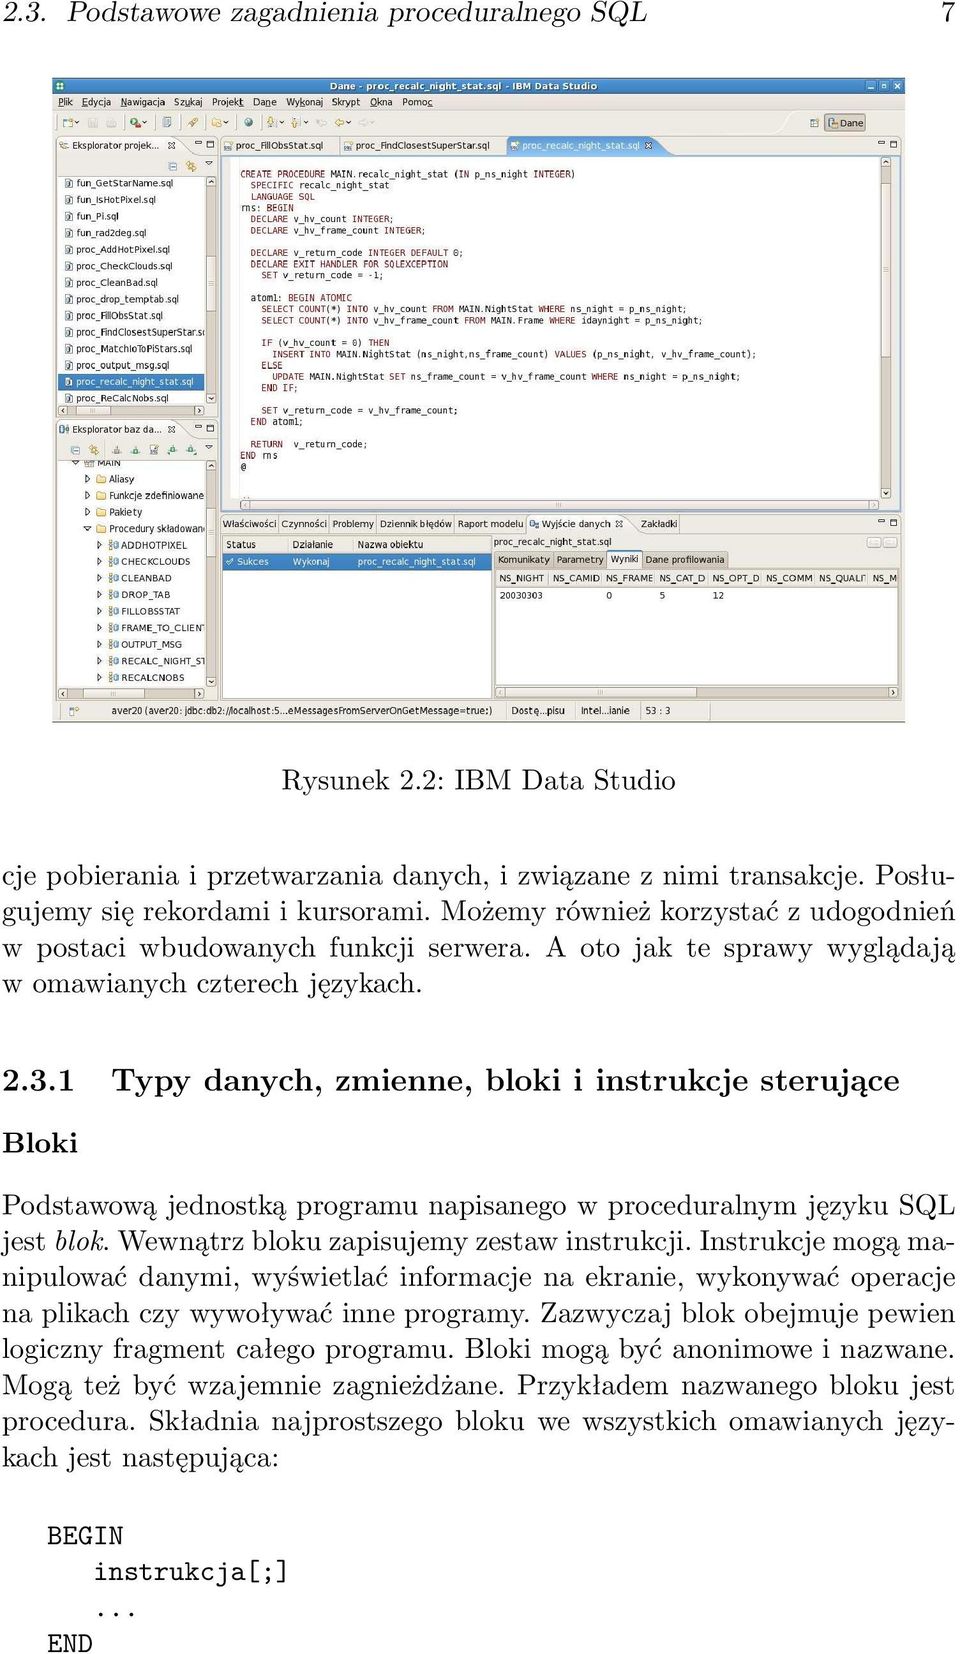Close the Wyjście danych view tab
The height and width of the screenshot is (1654, 960).
pos(619,524)
